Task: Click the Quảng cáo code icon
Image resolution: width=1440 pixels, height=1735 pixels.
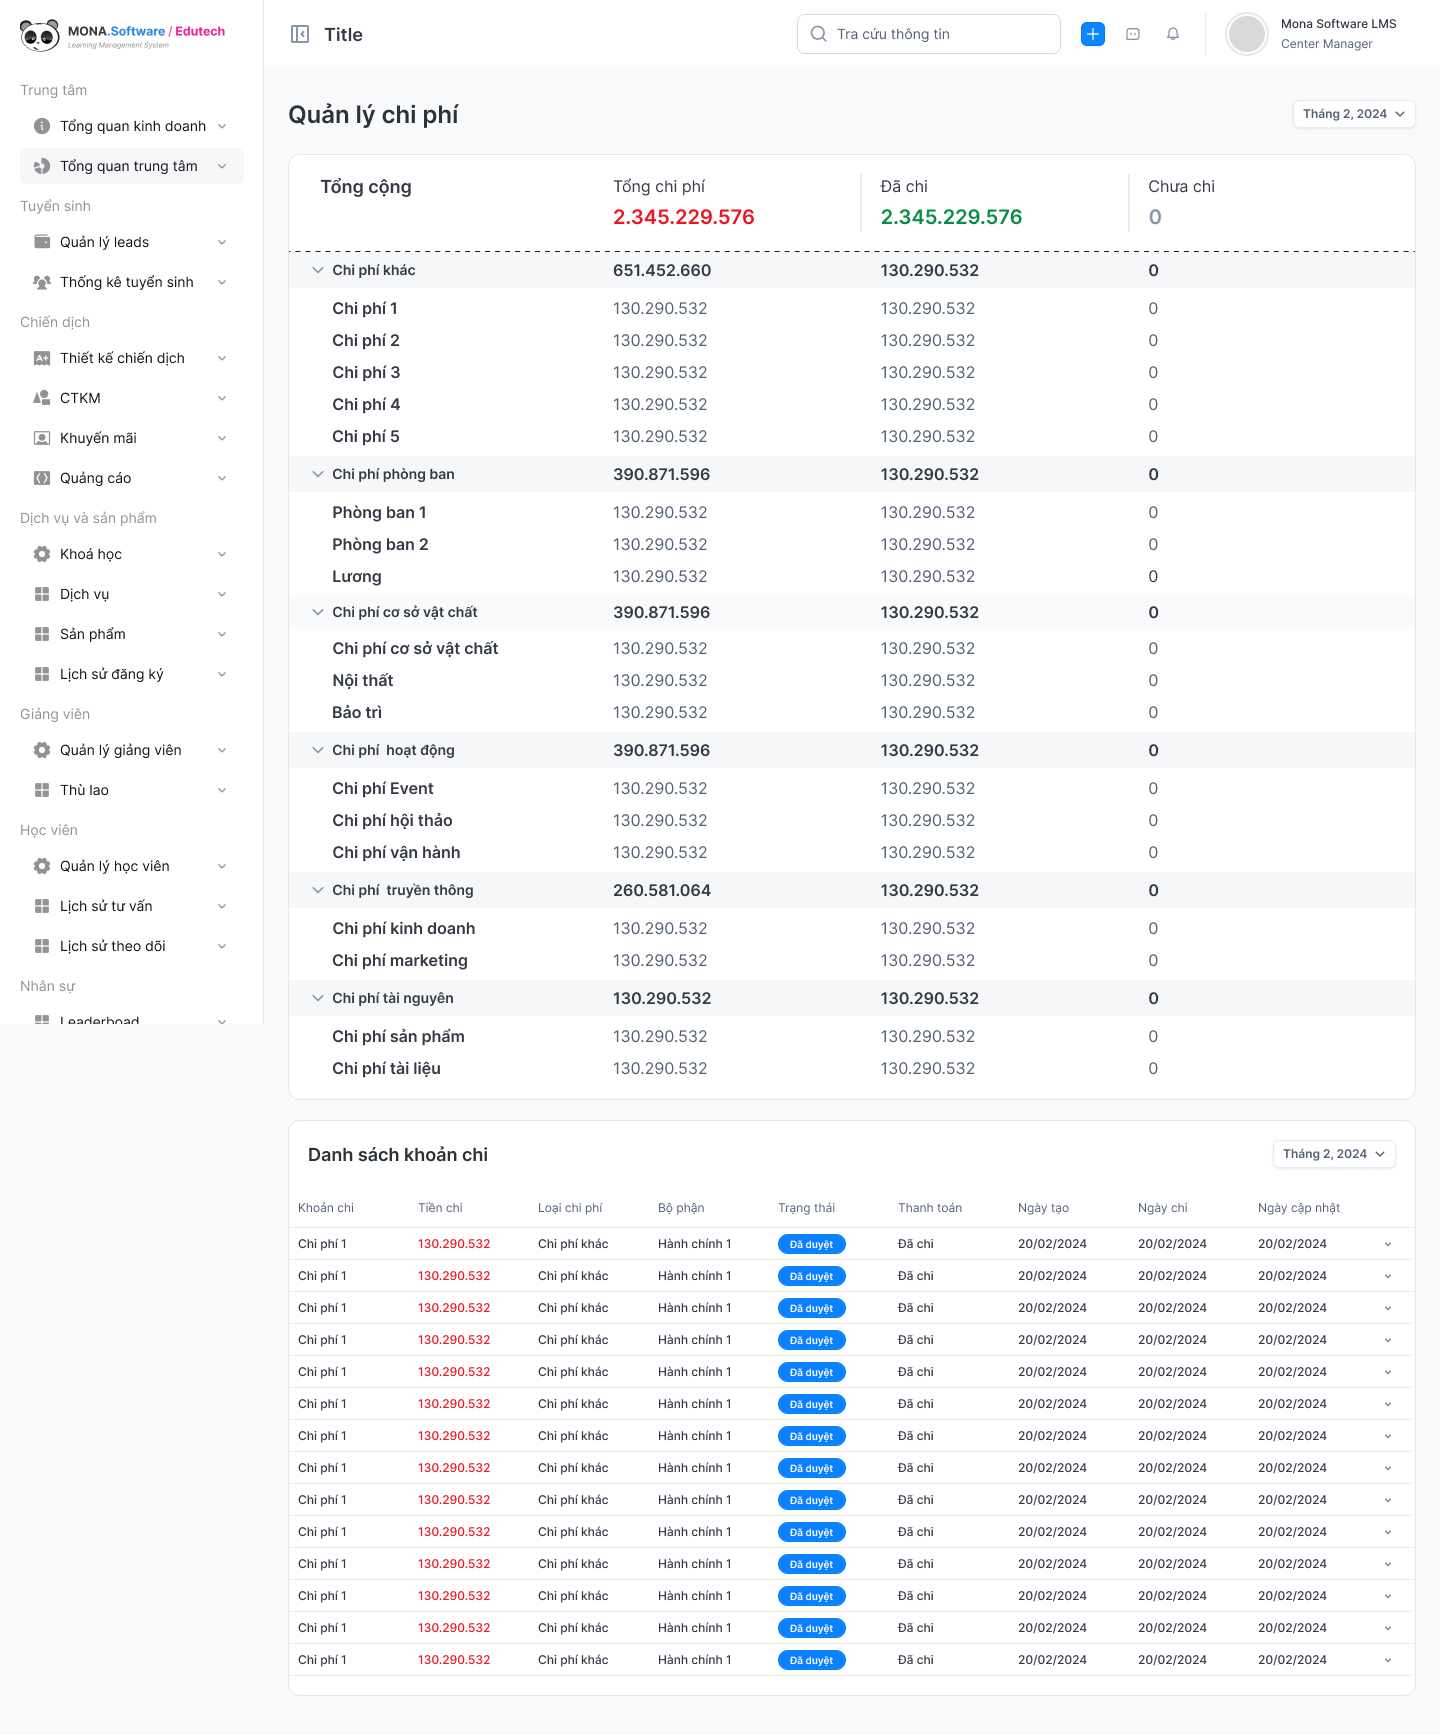Action: coord(42,478)
